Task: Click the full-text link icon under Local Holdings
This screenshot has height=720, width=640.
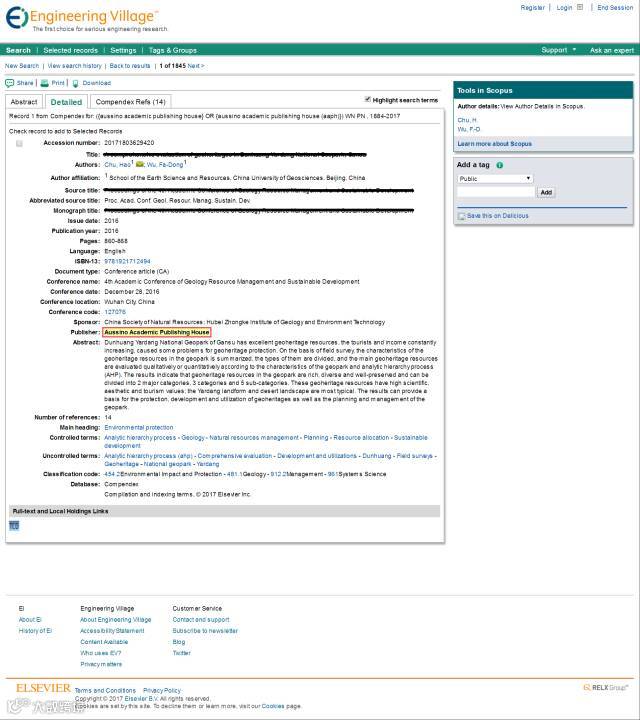Action: point(14,525)
